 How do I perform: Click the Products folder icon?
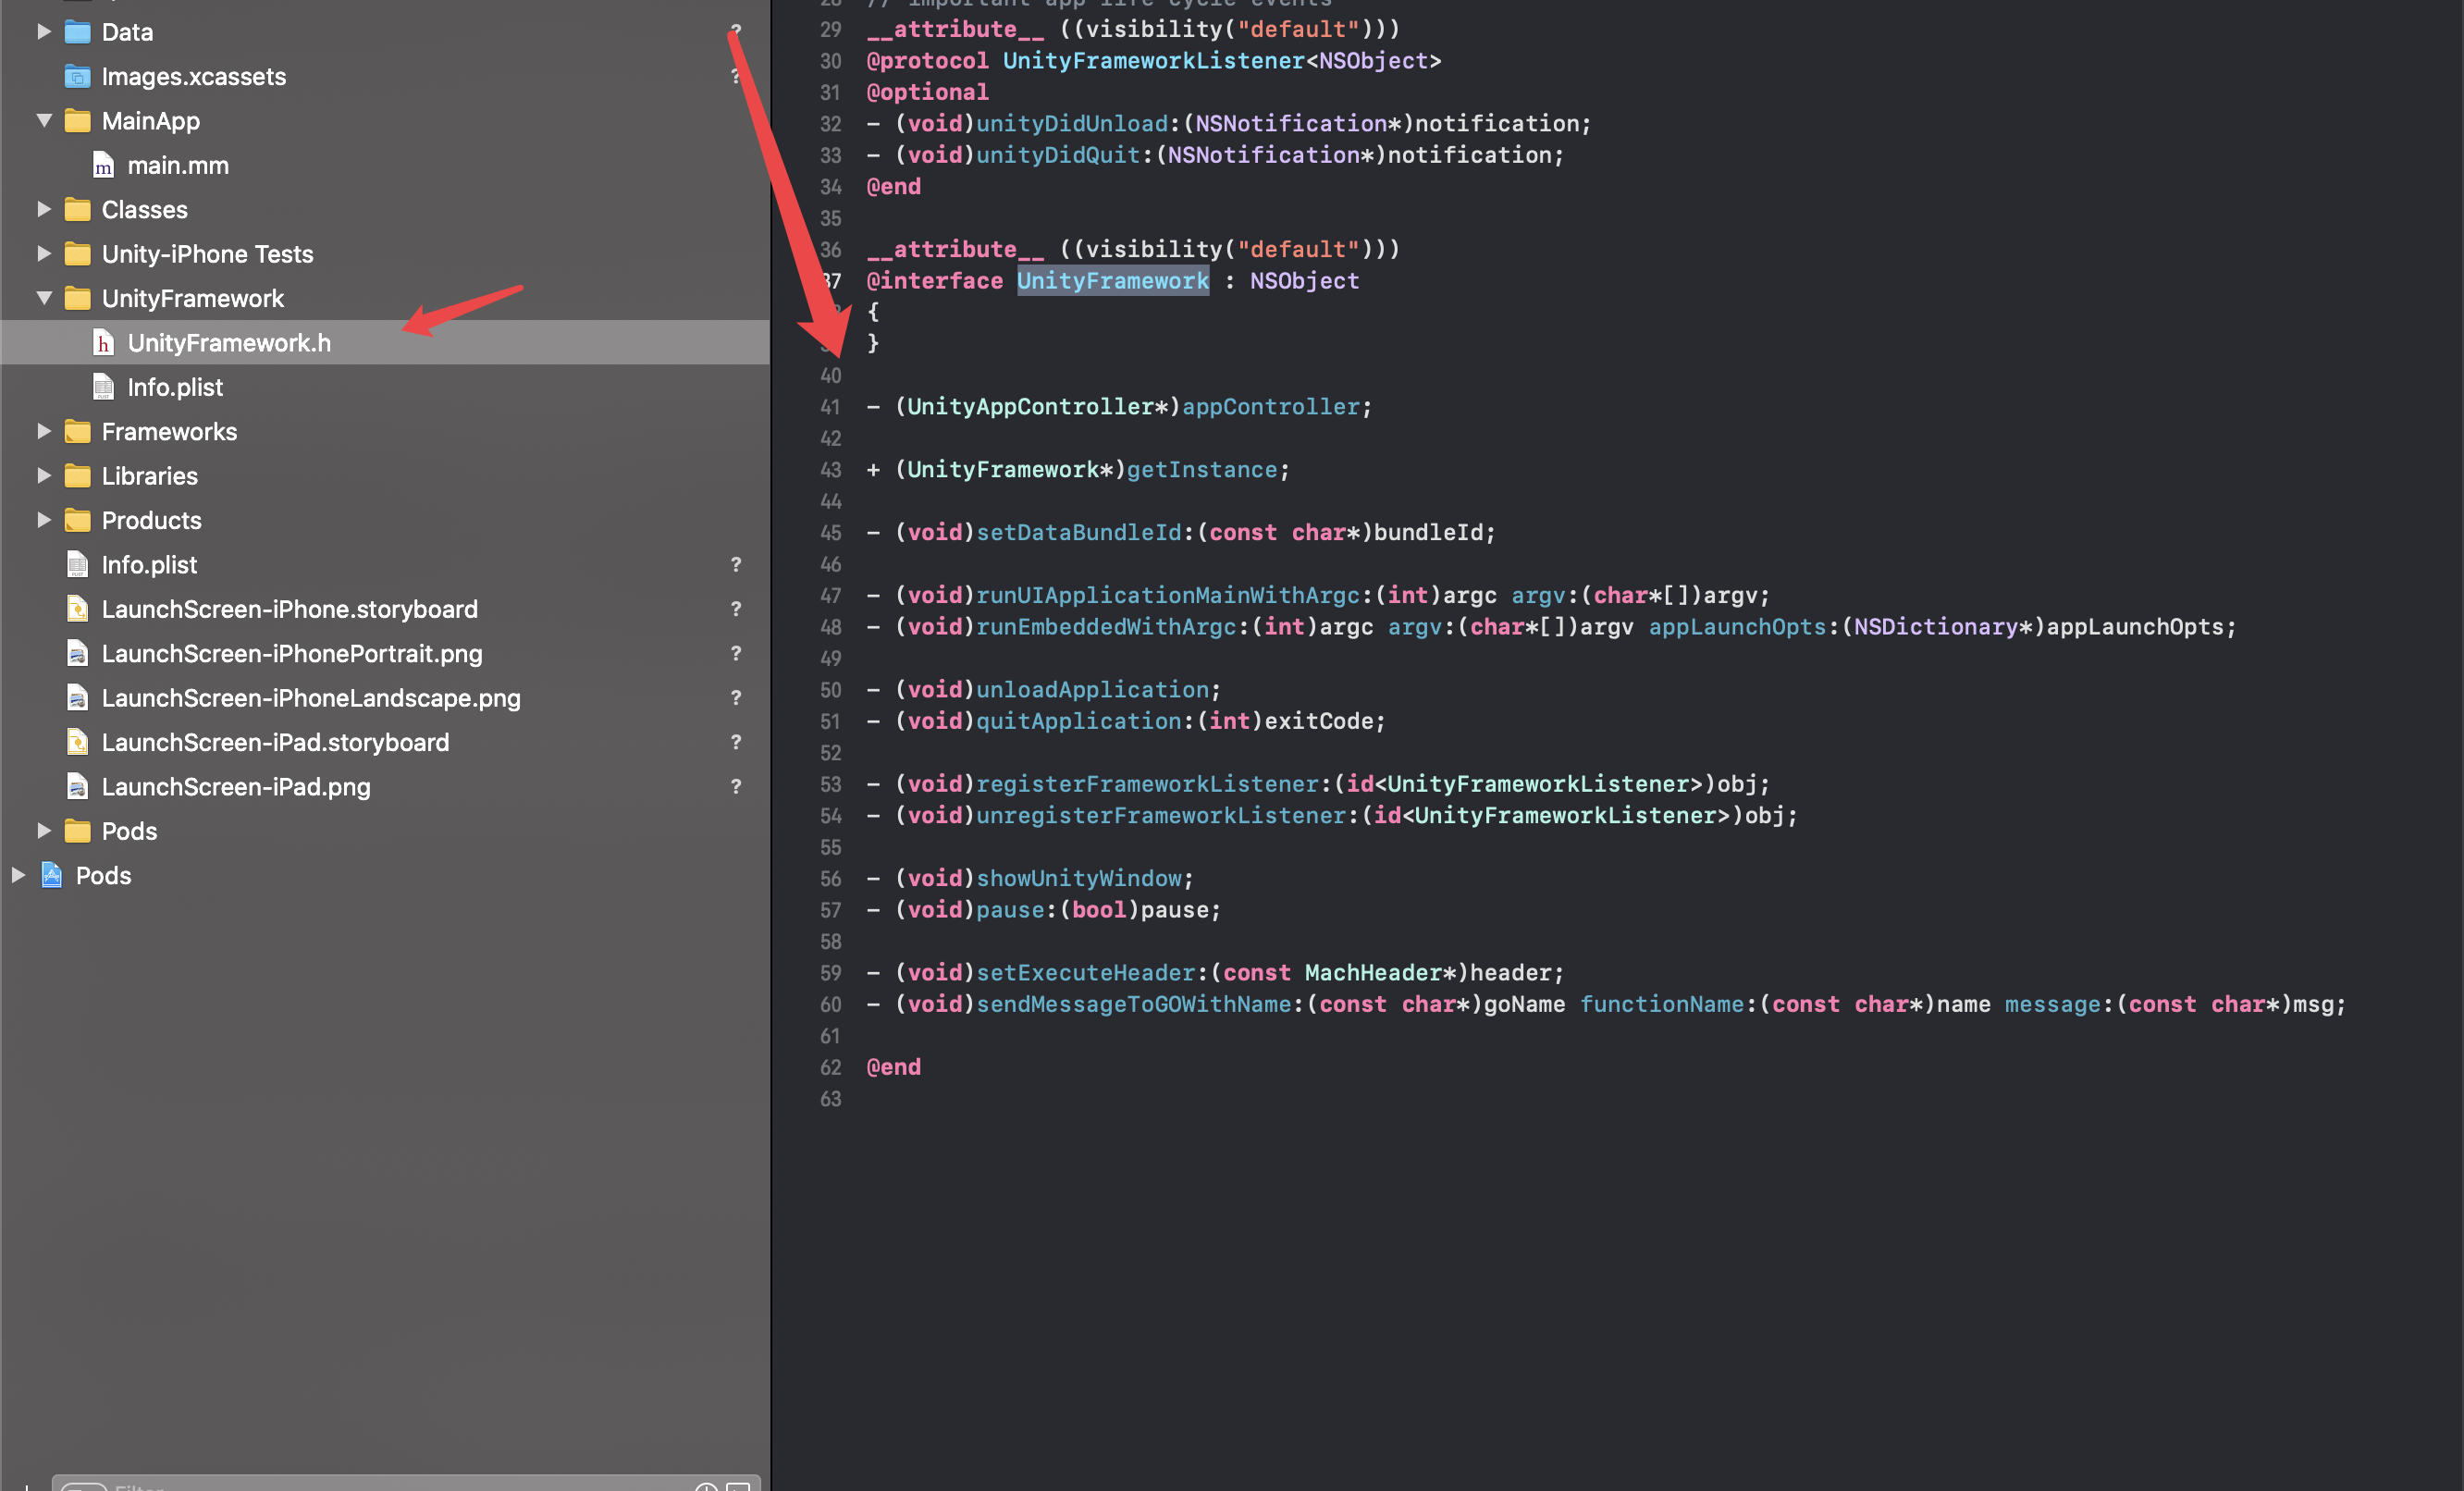pyautogui.click(x=77, y=520)
